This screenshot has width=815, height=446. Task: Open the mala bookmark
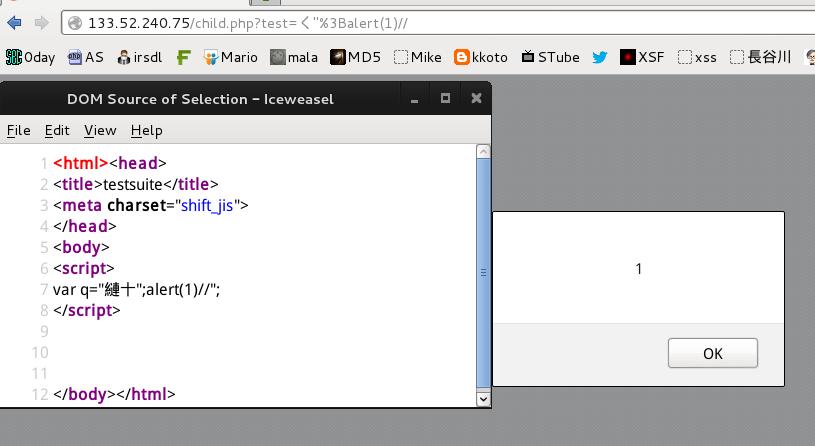click(294, 57)
